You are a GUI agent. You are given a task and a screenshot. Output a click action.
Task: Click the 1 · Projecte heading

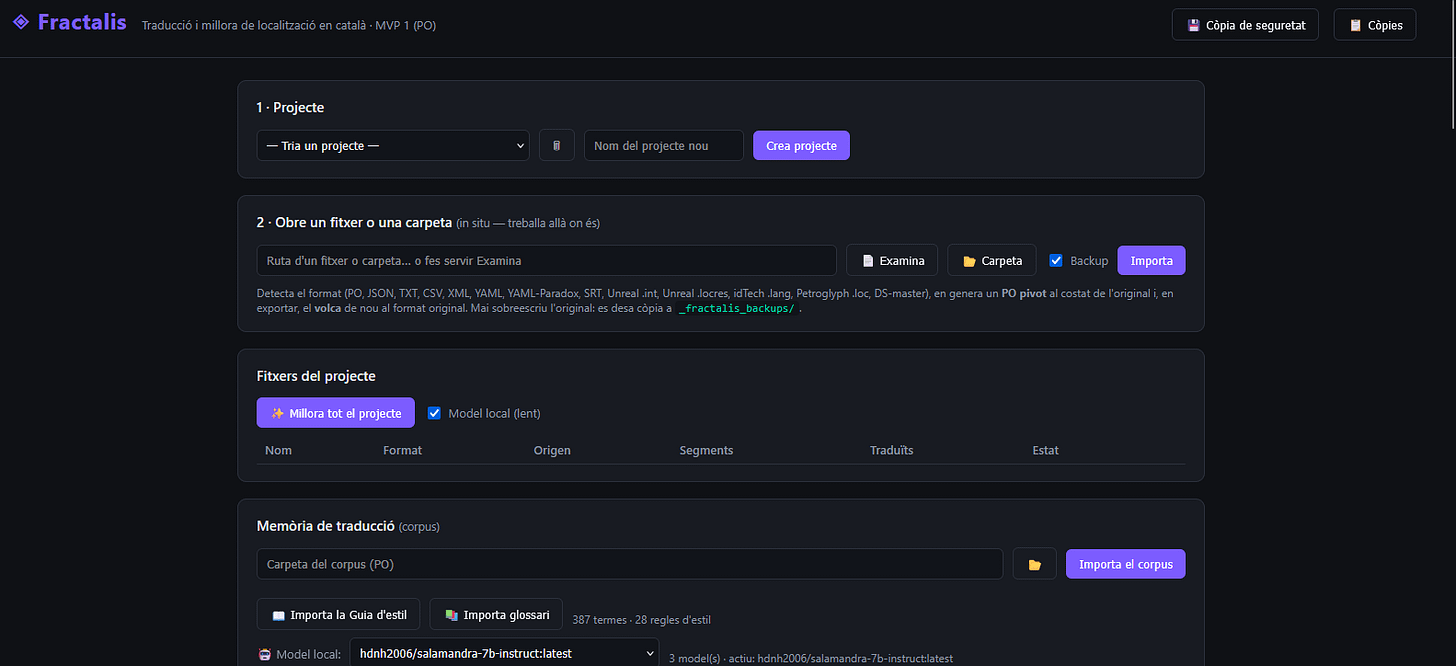pos(290,107)
